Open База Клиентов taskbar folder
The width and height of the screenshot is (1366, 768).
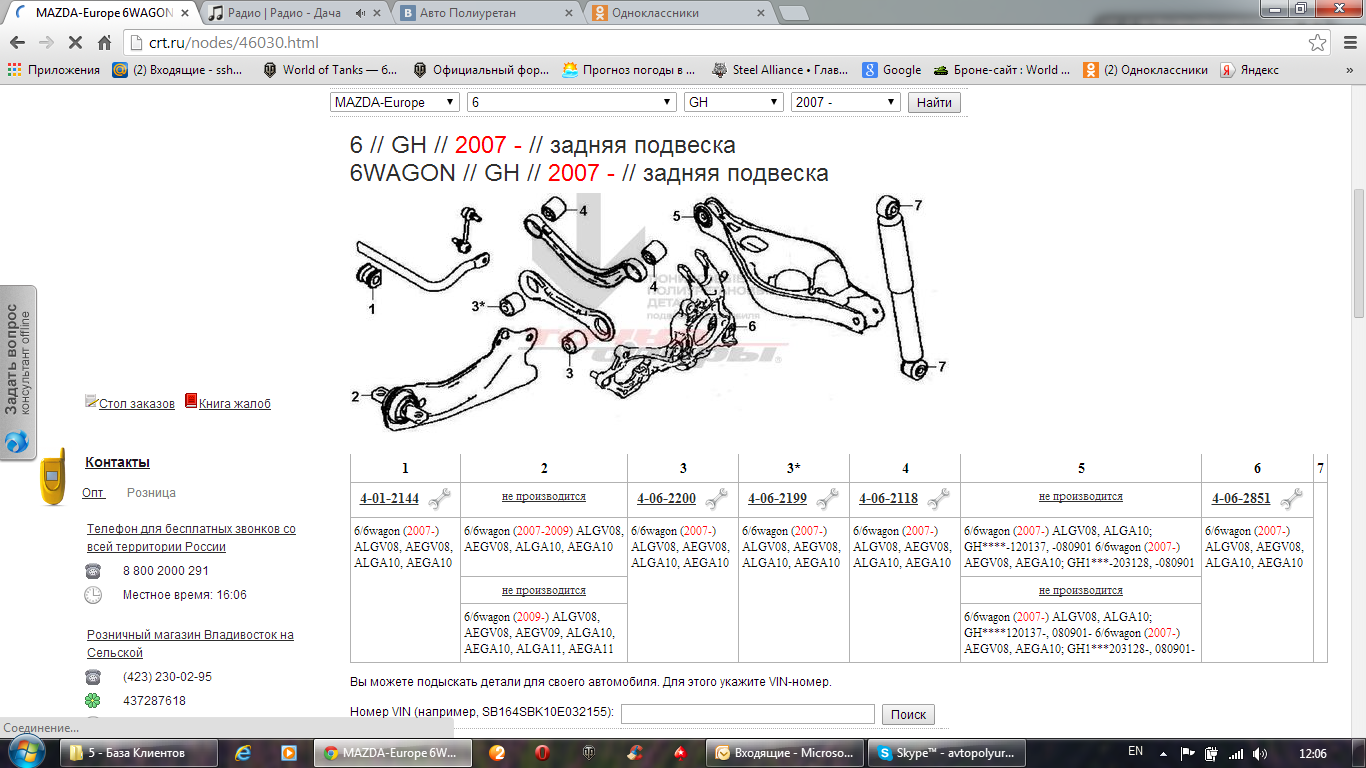coord(138,752)
